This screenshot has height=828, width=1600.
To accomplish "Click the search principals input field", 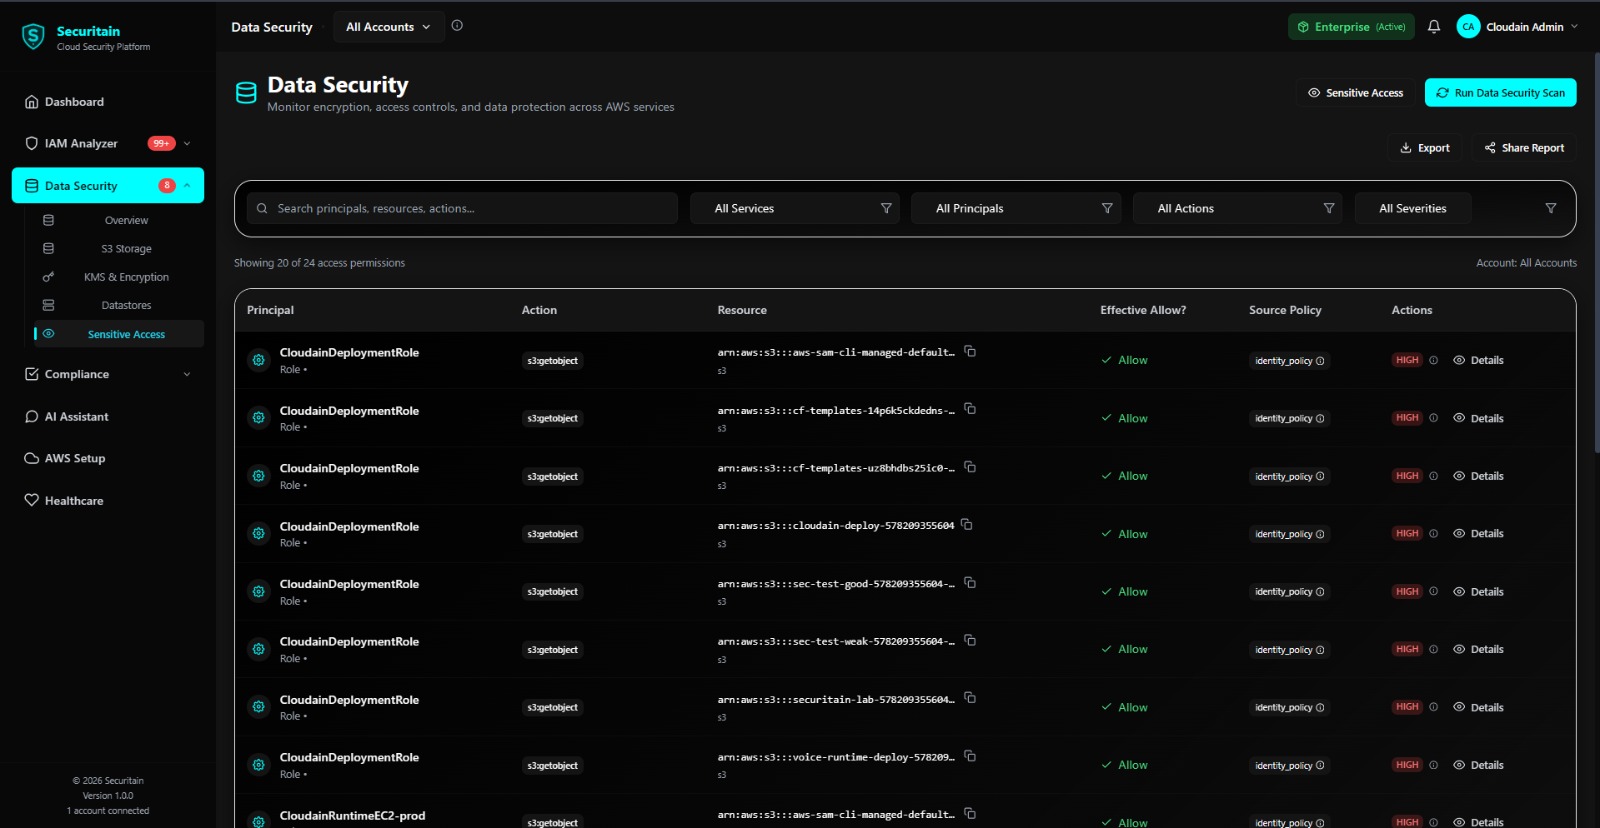I will click(x=462, y=208).
